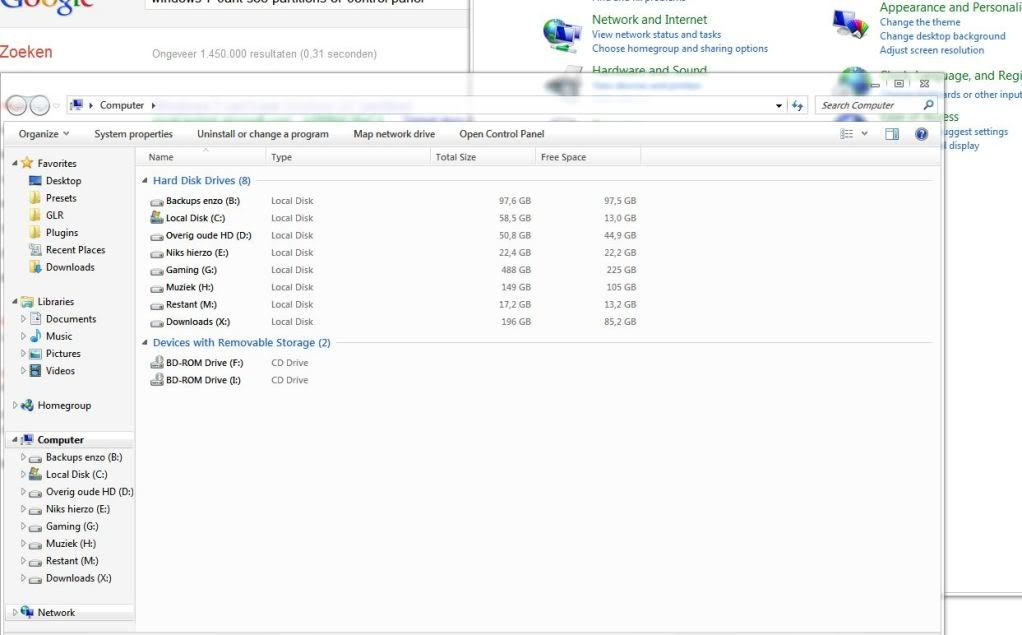Expand Backups enzo (B:) tree node
The width and height of the screenshot is (1022, 635).
24,458
